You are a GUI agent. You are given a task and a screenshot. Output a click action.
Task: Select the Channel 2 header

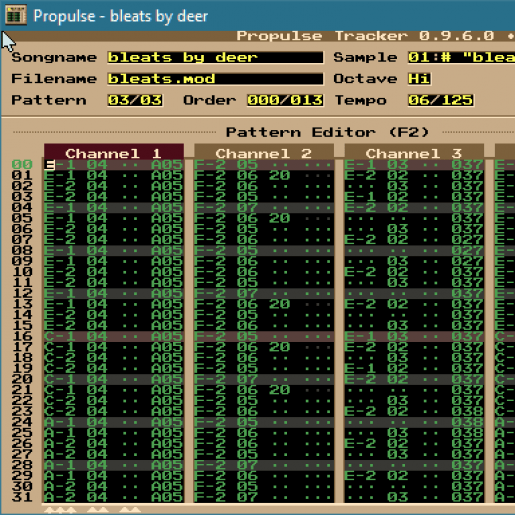point(264,153)
